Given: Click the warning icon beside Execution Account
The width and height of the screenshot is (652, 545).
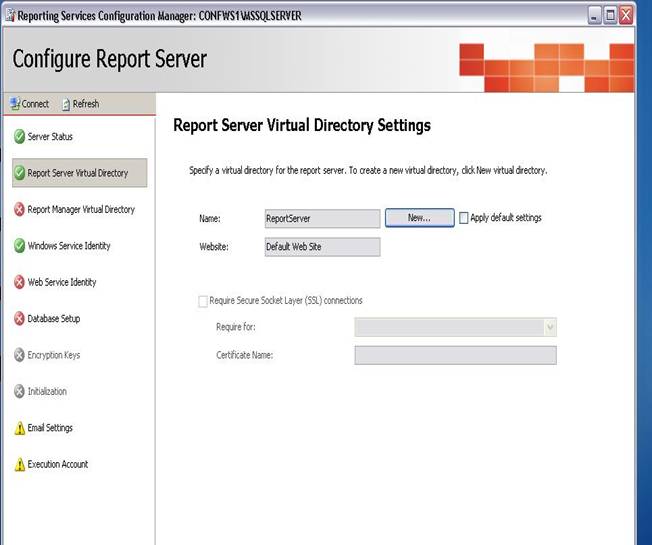Looking at the screenshot, I should click(19, 465).
